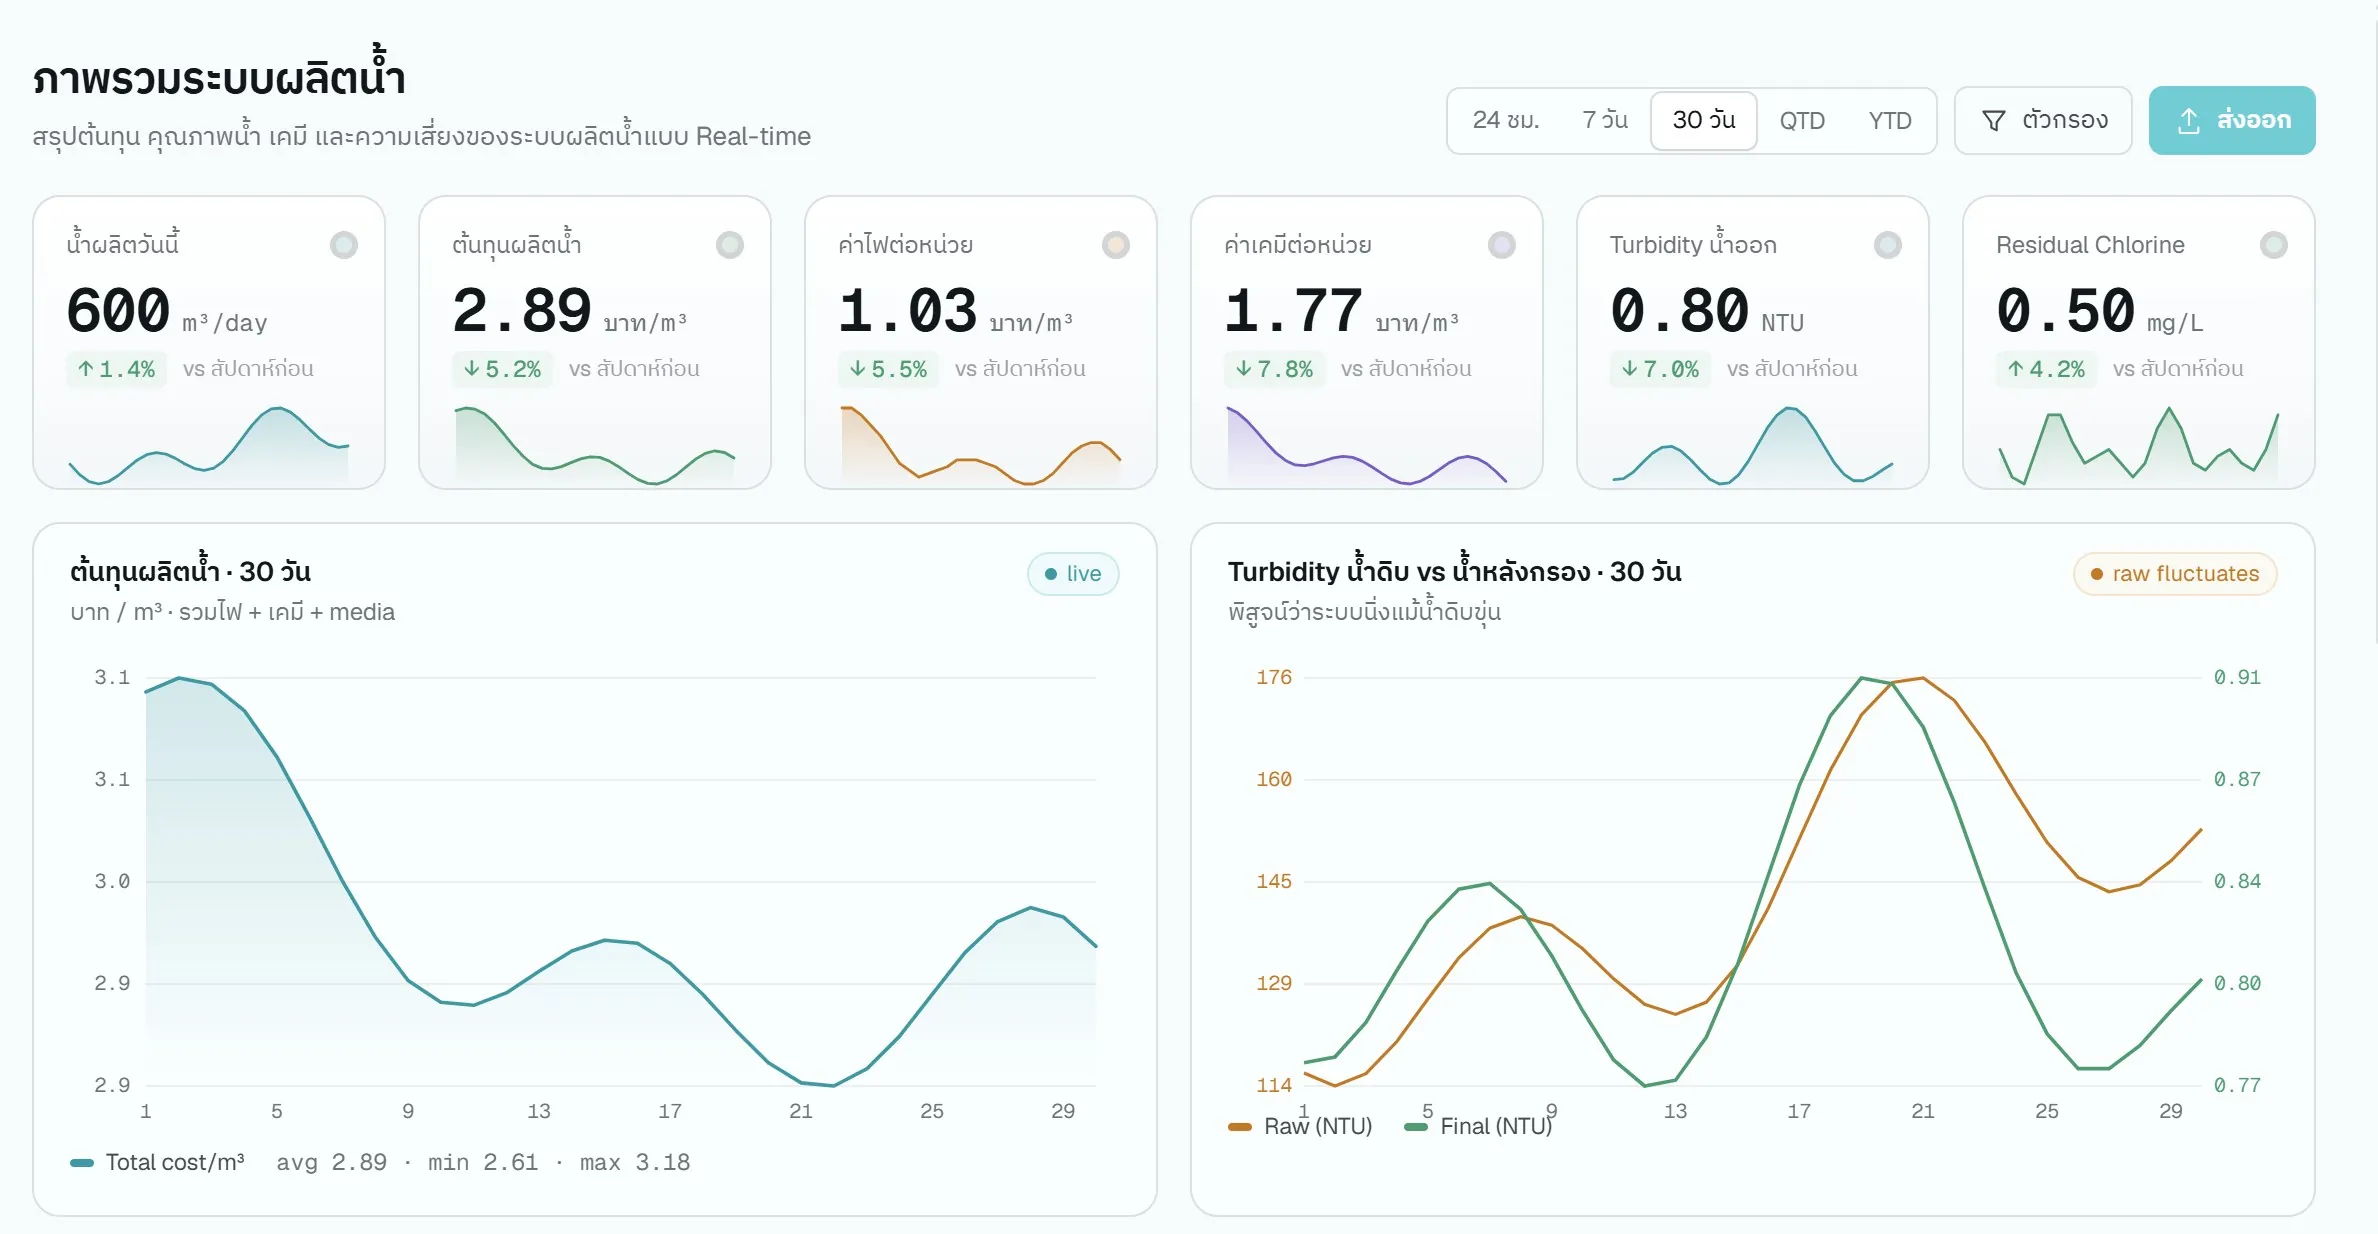Click the Residual Chlorine sparkline chart
Viewport: 2378px width, 1234px height.
point(2139,445)
